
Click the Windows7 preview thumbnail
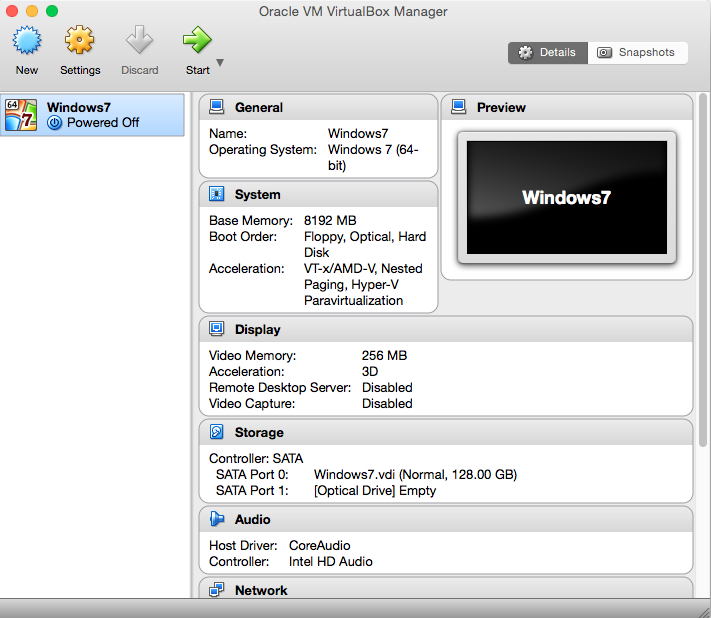(x=567, y=198)
